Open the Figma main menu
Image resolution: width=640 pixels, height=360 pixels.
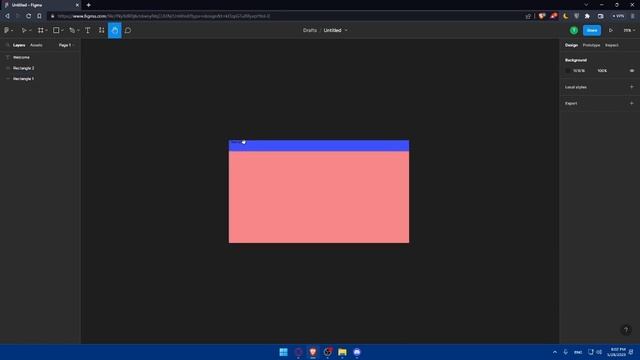point(7,30)
